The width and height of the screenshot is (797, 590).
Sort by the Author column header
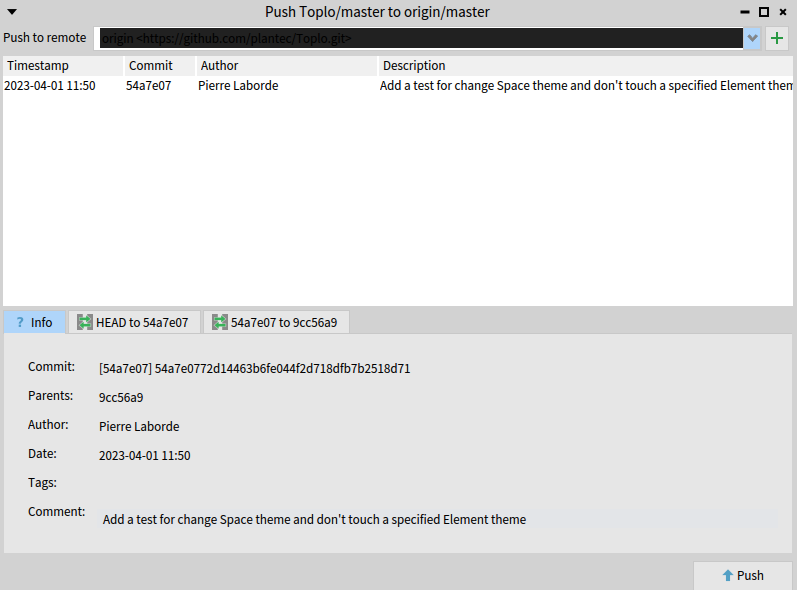(287, 66)
